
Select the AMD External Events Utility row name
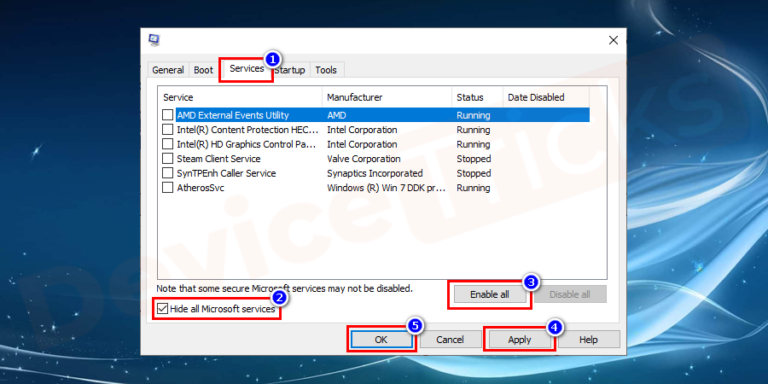[233, 115]
